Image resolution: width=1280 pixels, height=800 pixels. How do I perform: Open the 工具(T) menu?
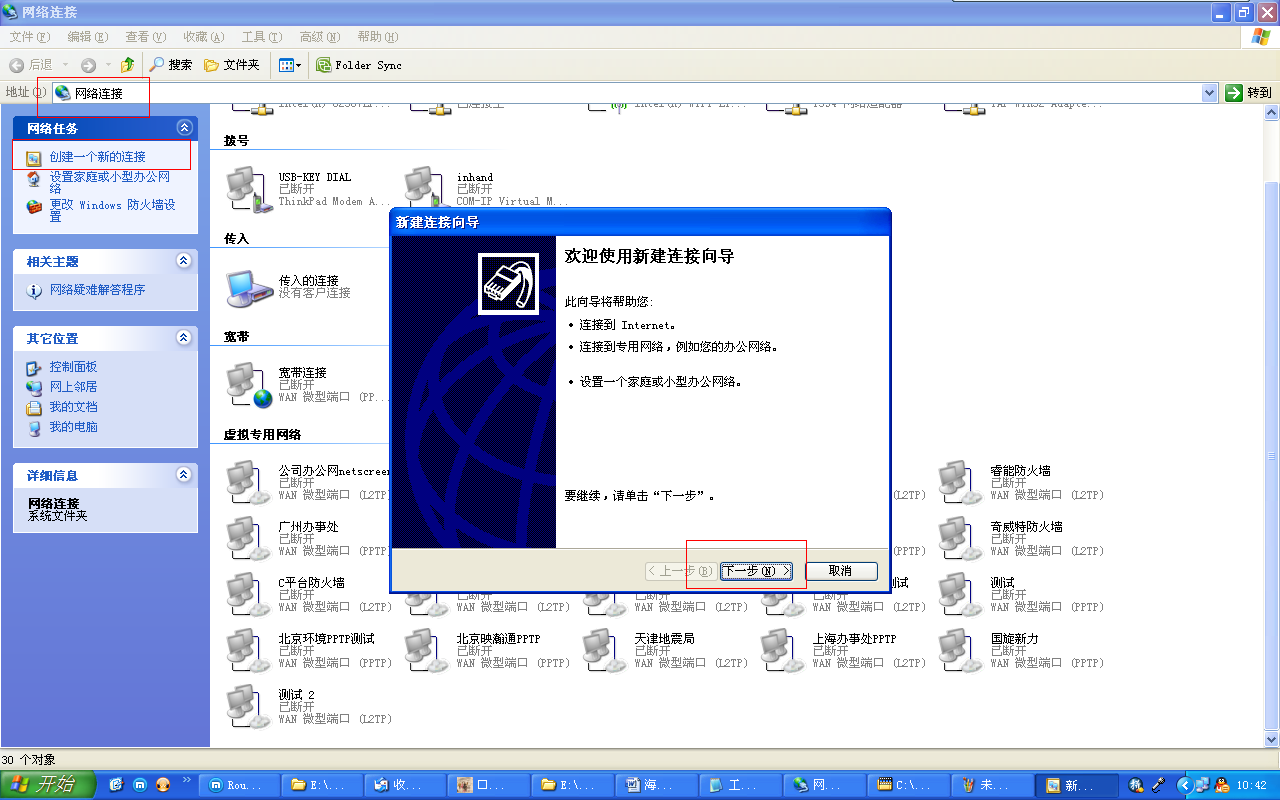(261, 36)
